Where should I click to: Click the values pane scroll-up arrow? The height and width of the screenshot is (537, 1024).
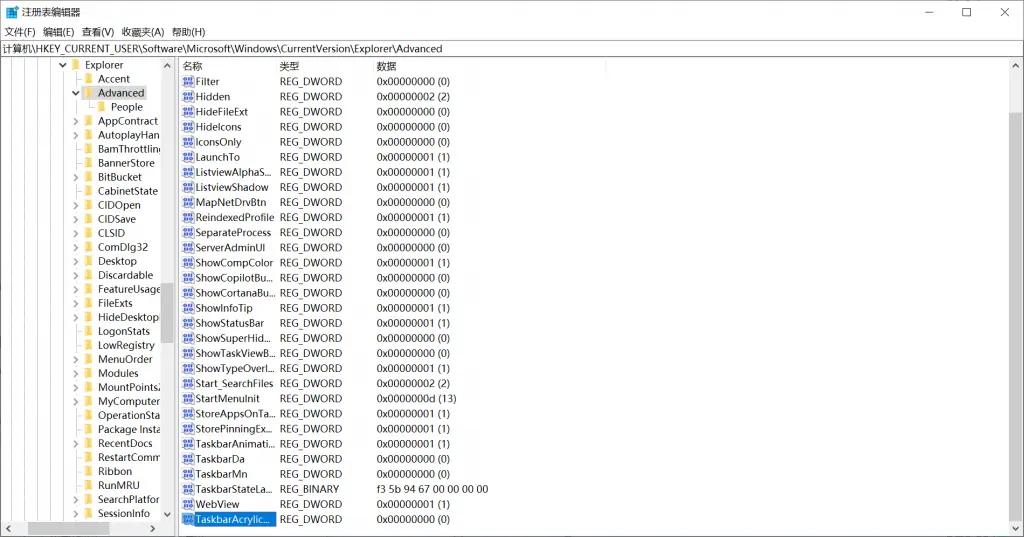tap(1016, 66)
